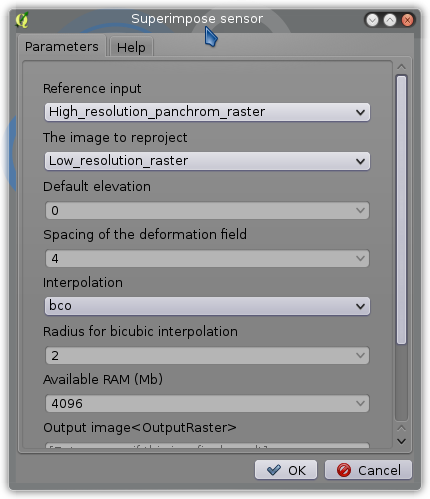Image resolution: width=430 pixels, height=499 pixels.
Task: Click the Radius for bicubic interpolation field
Action: (x=207, y=355)
